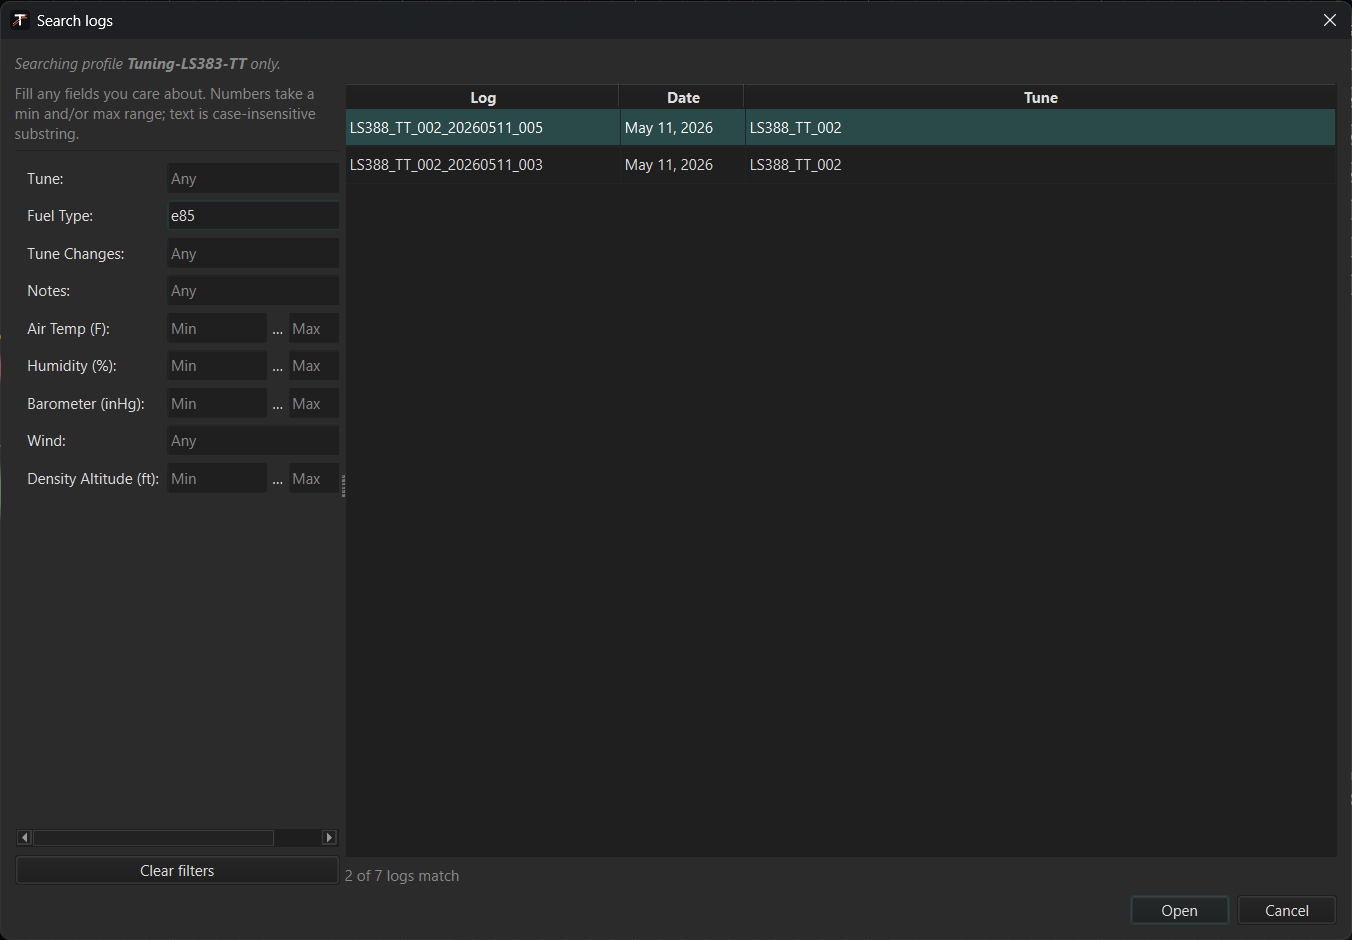Click the Air Temp Min field
The height and width of the screenshot is (940, 1352).
pos(217,329)
